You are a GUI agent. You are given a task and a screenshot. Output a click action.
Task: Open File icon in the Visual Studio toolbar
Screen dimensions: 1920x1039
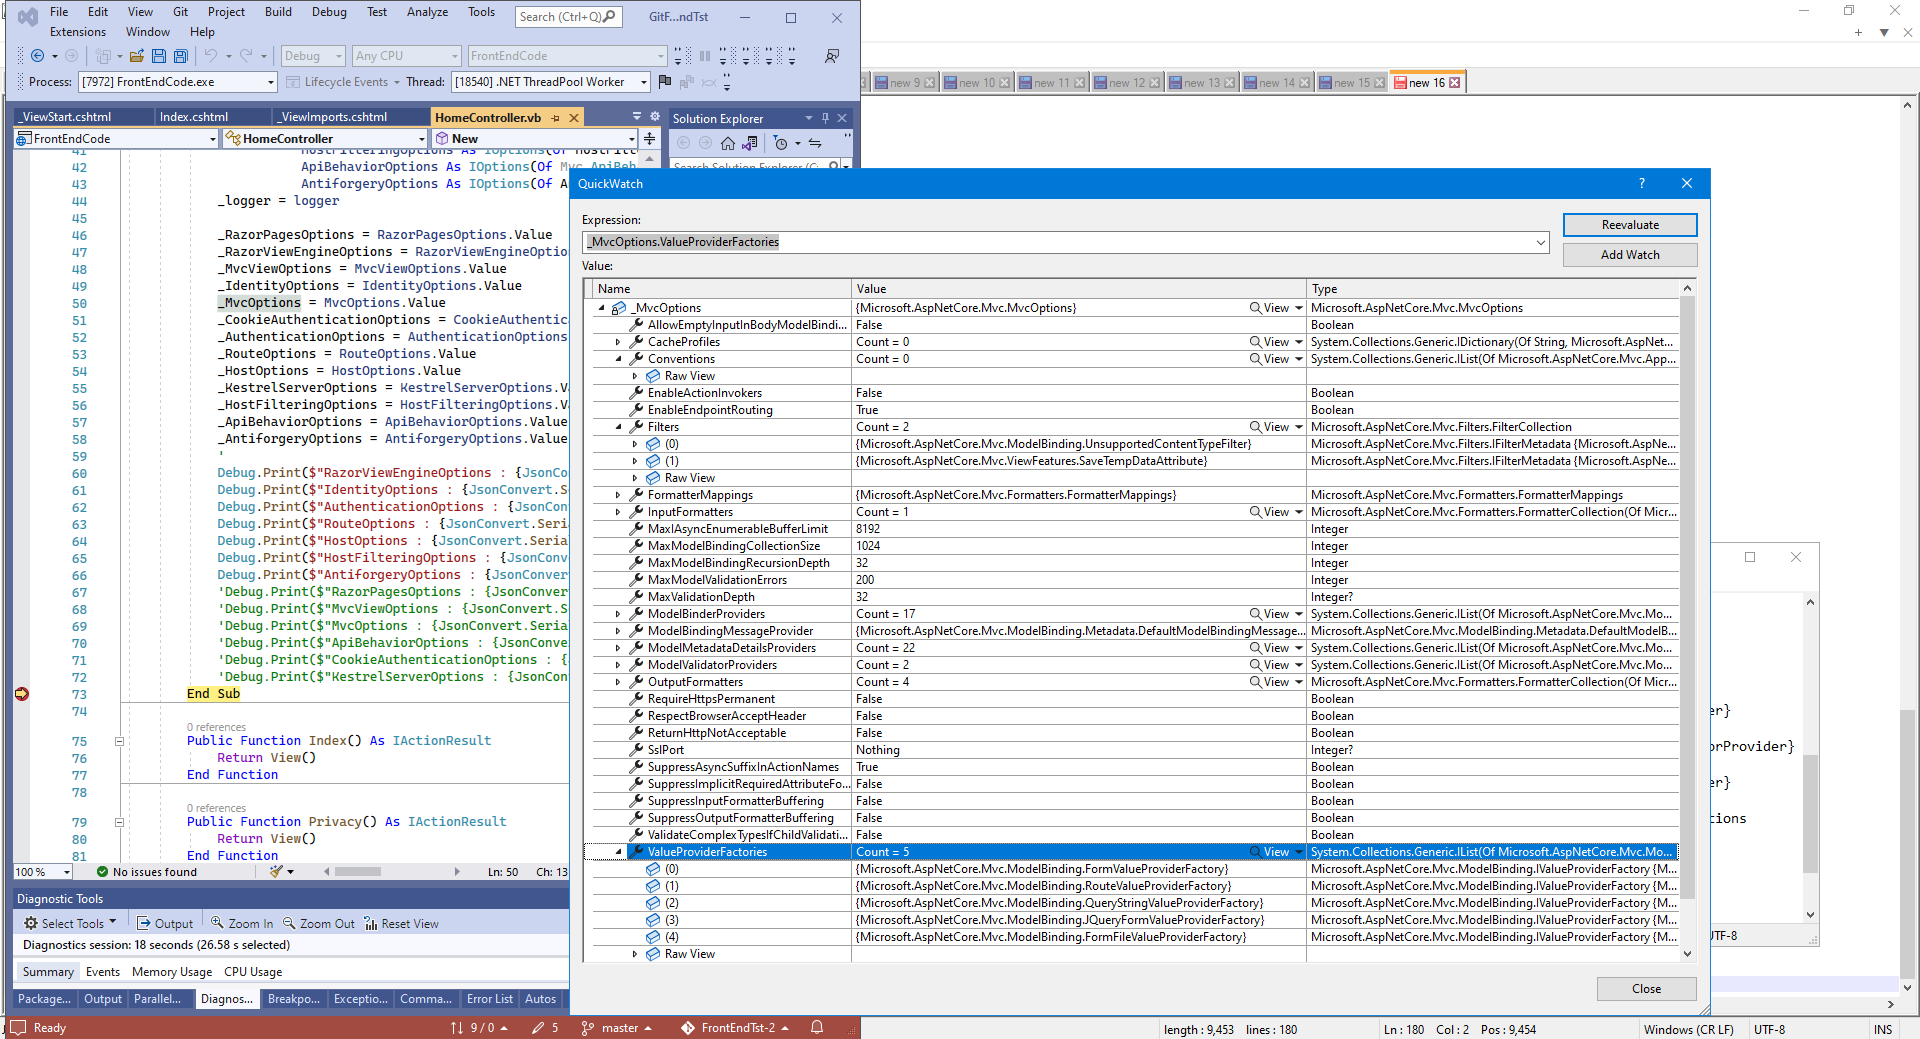click(137, 56)
